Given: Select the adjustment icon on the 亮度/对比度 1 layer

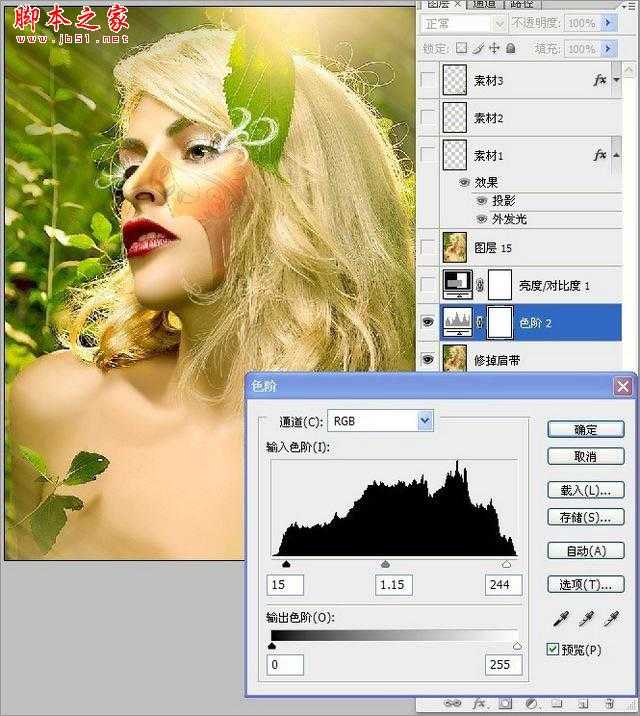Looking at the screenshot, I should 458,284.
